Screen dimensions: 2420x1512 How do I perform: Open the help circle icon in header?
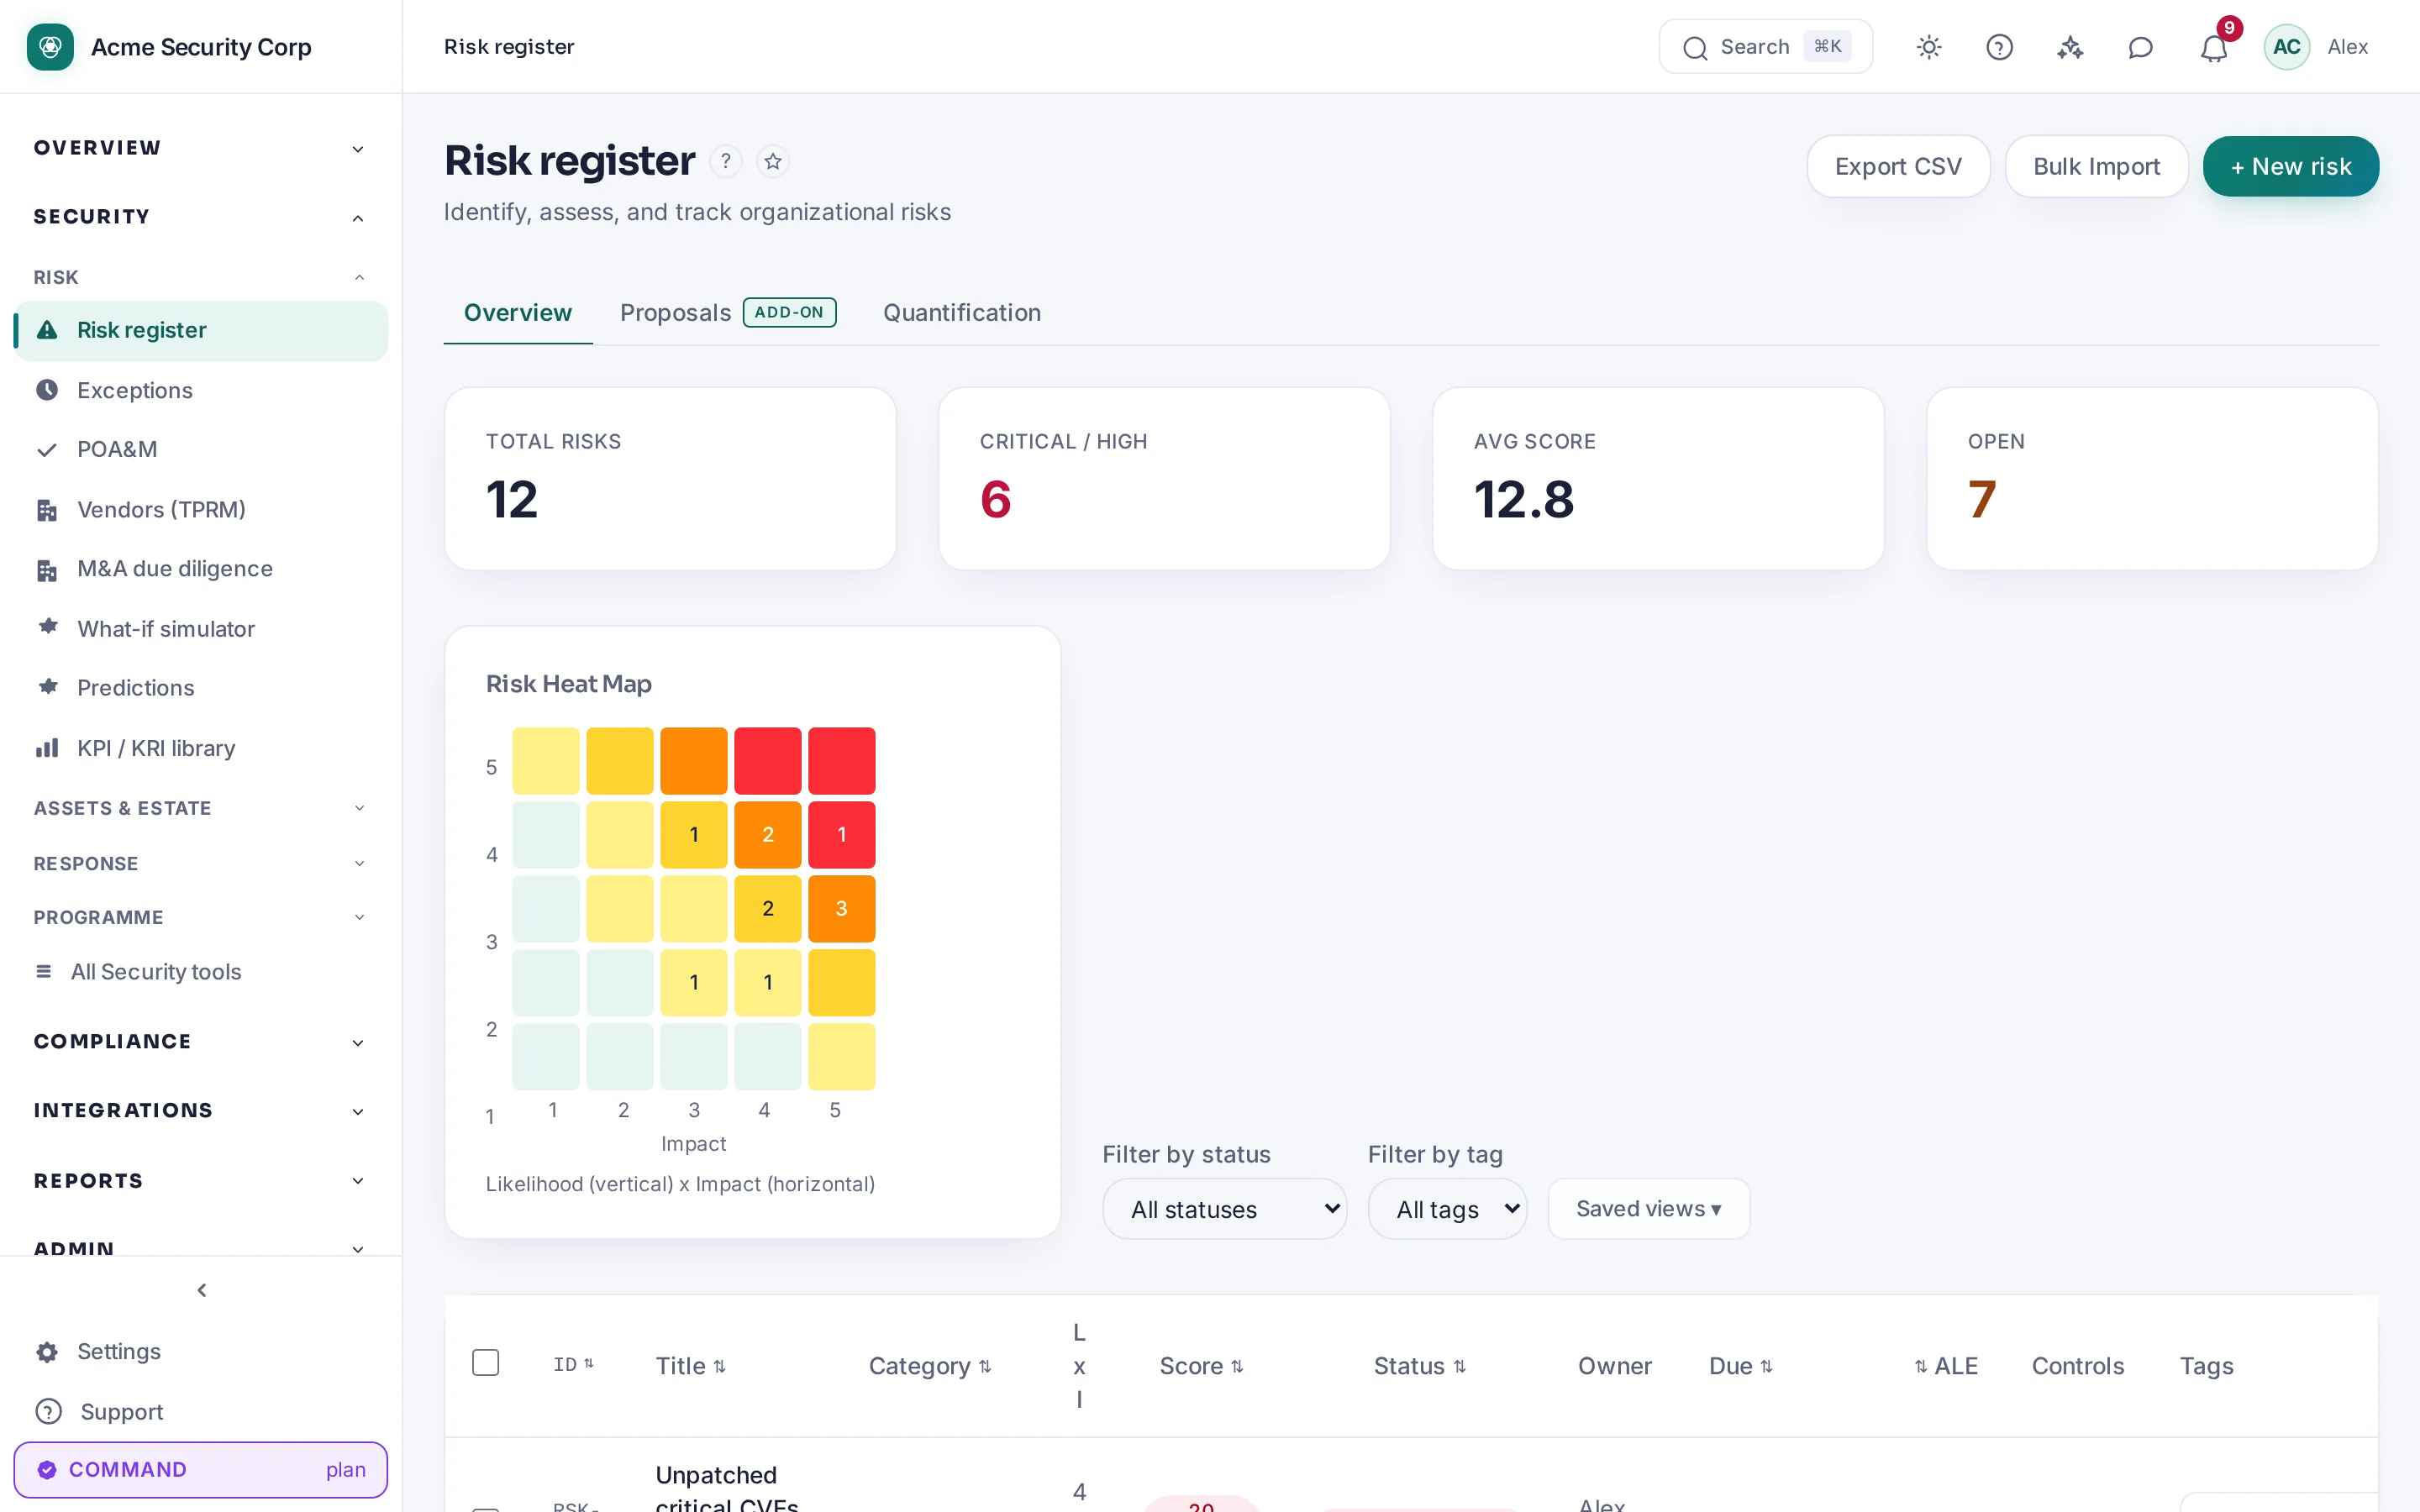1999,47
